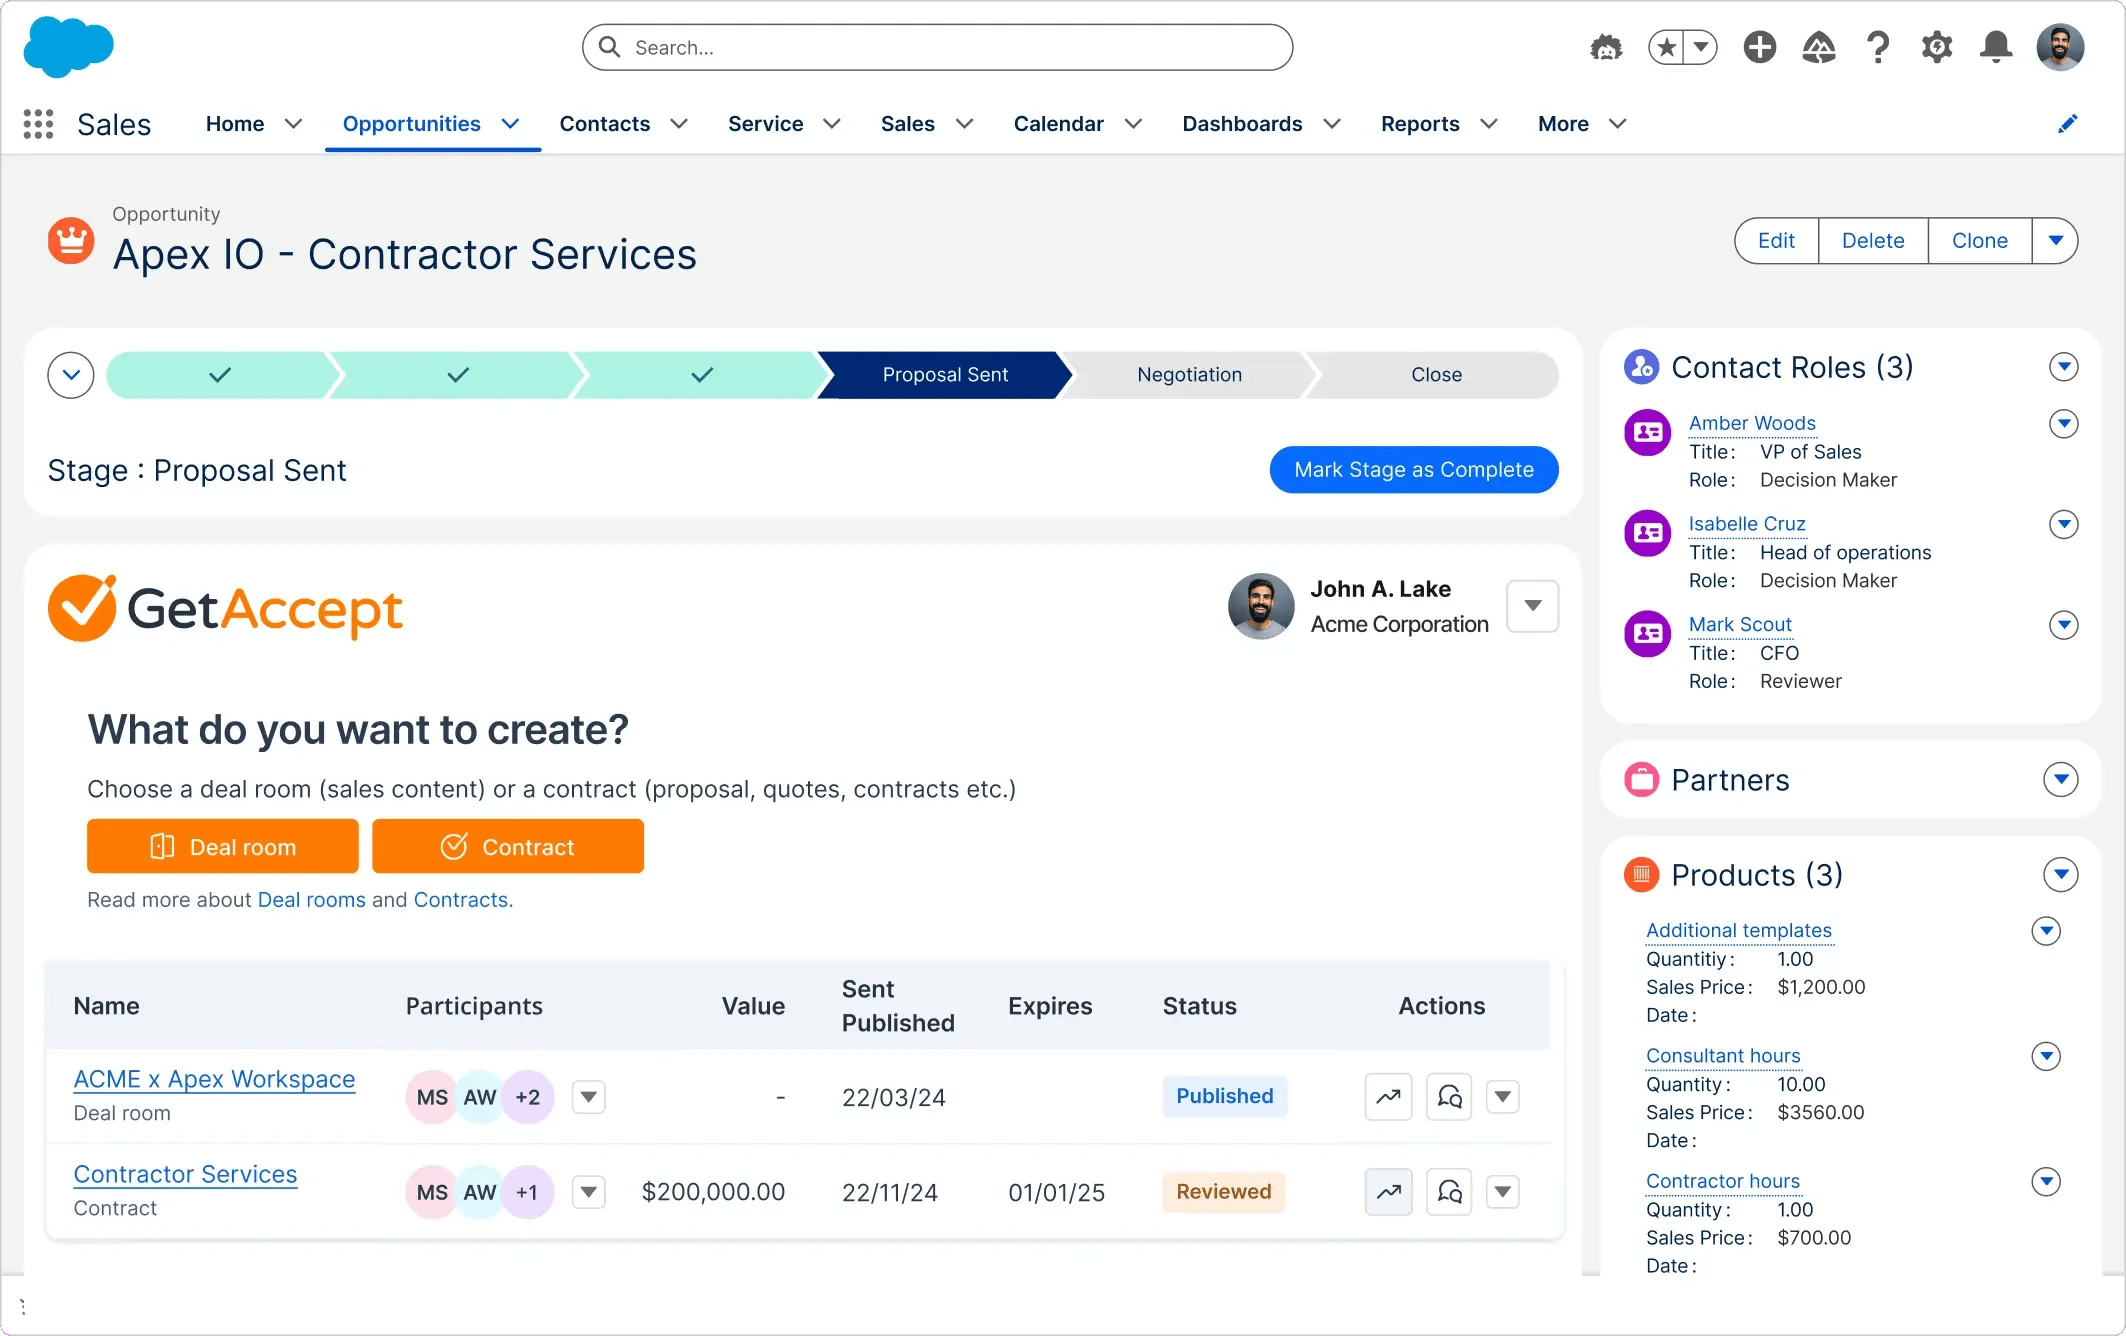Open the Astro guidance center icon
Viewport: 2126px width, 1336px height.
click(x=1606, y=47)
